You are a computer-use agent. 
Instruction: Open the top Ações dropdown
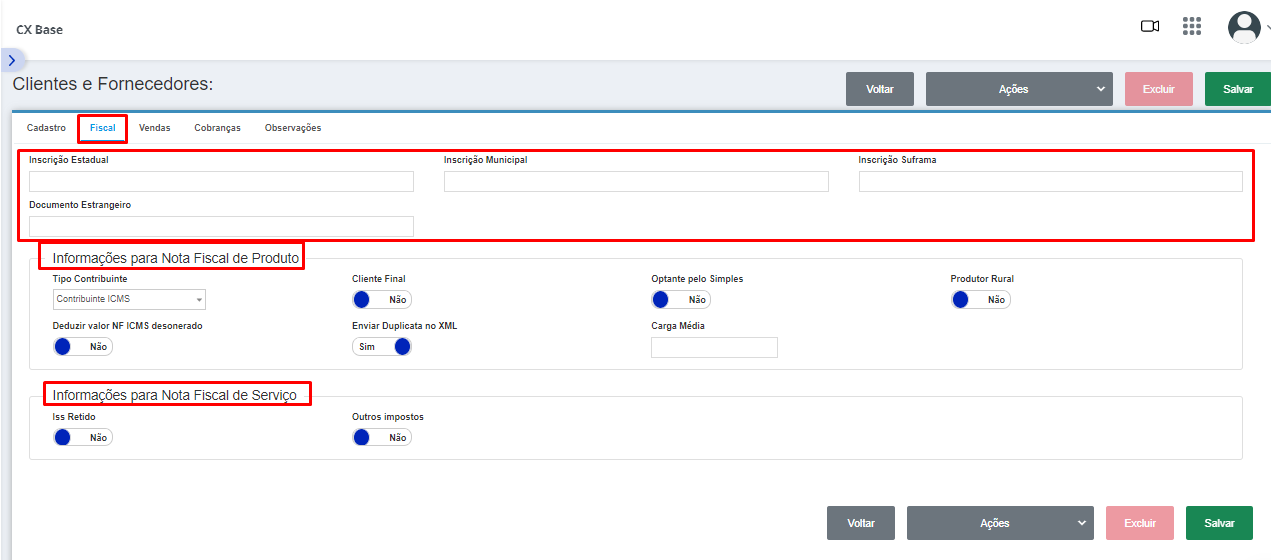[x=1019, y=89]
